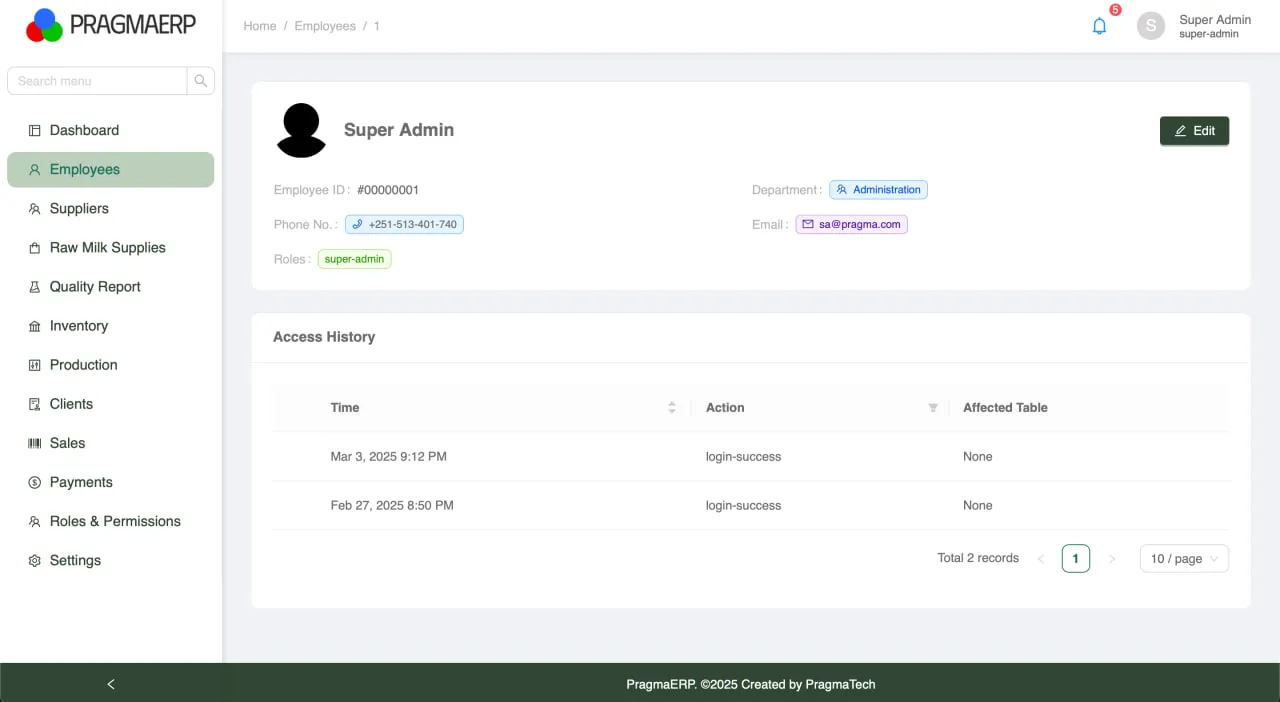Open Clients menu item
The width and height of the screenshot is (1280, 702).
coord(110,404)
